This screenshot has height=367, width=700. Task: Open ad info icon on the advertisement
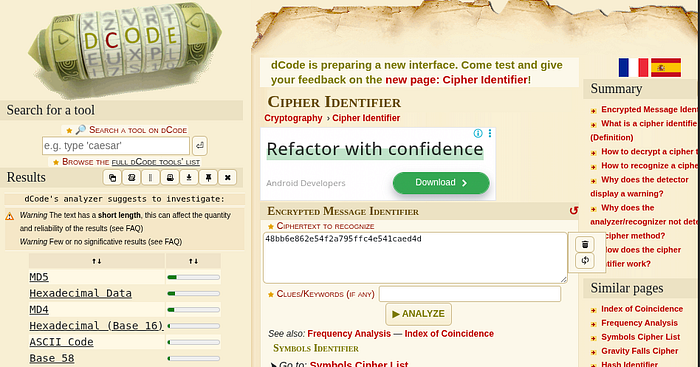coord(478,133)
